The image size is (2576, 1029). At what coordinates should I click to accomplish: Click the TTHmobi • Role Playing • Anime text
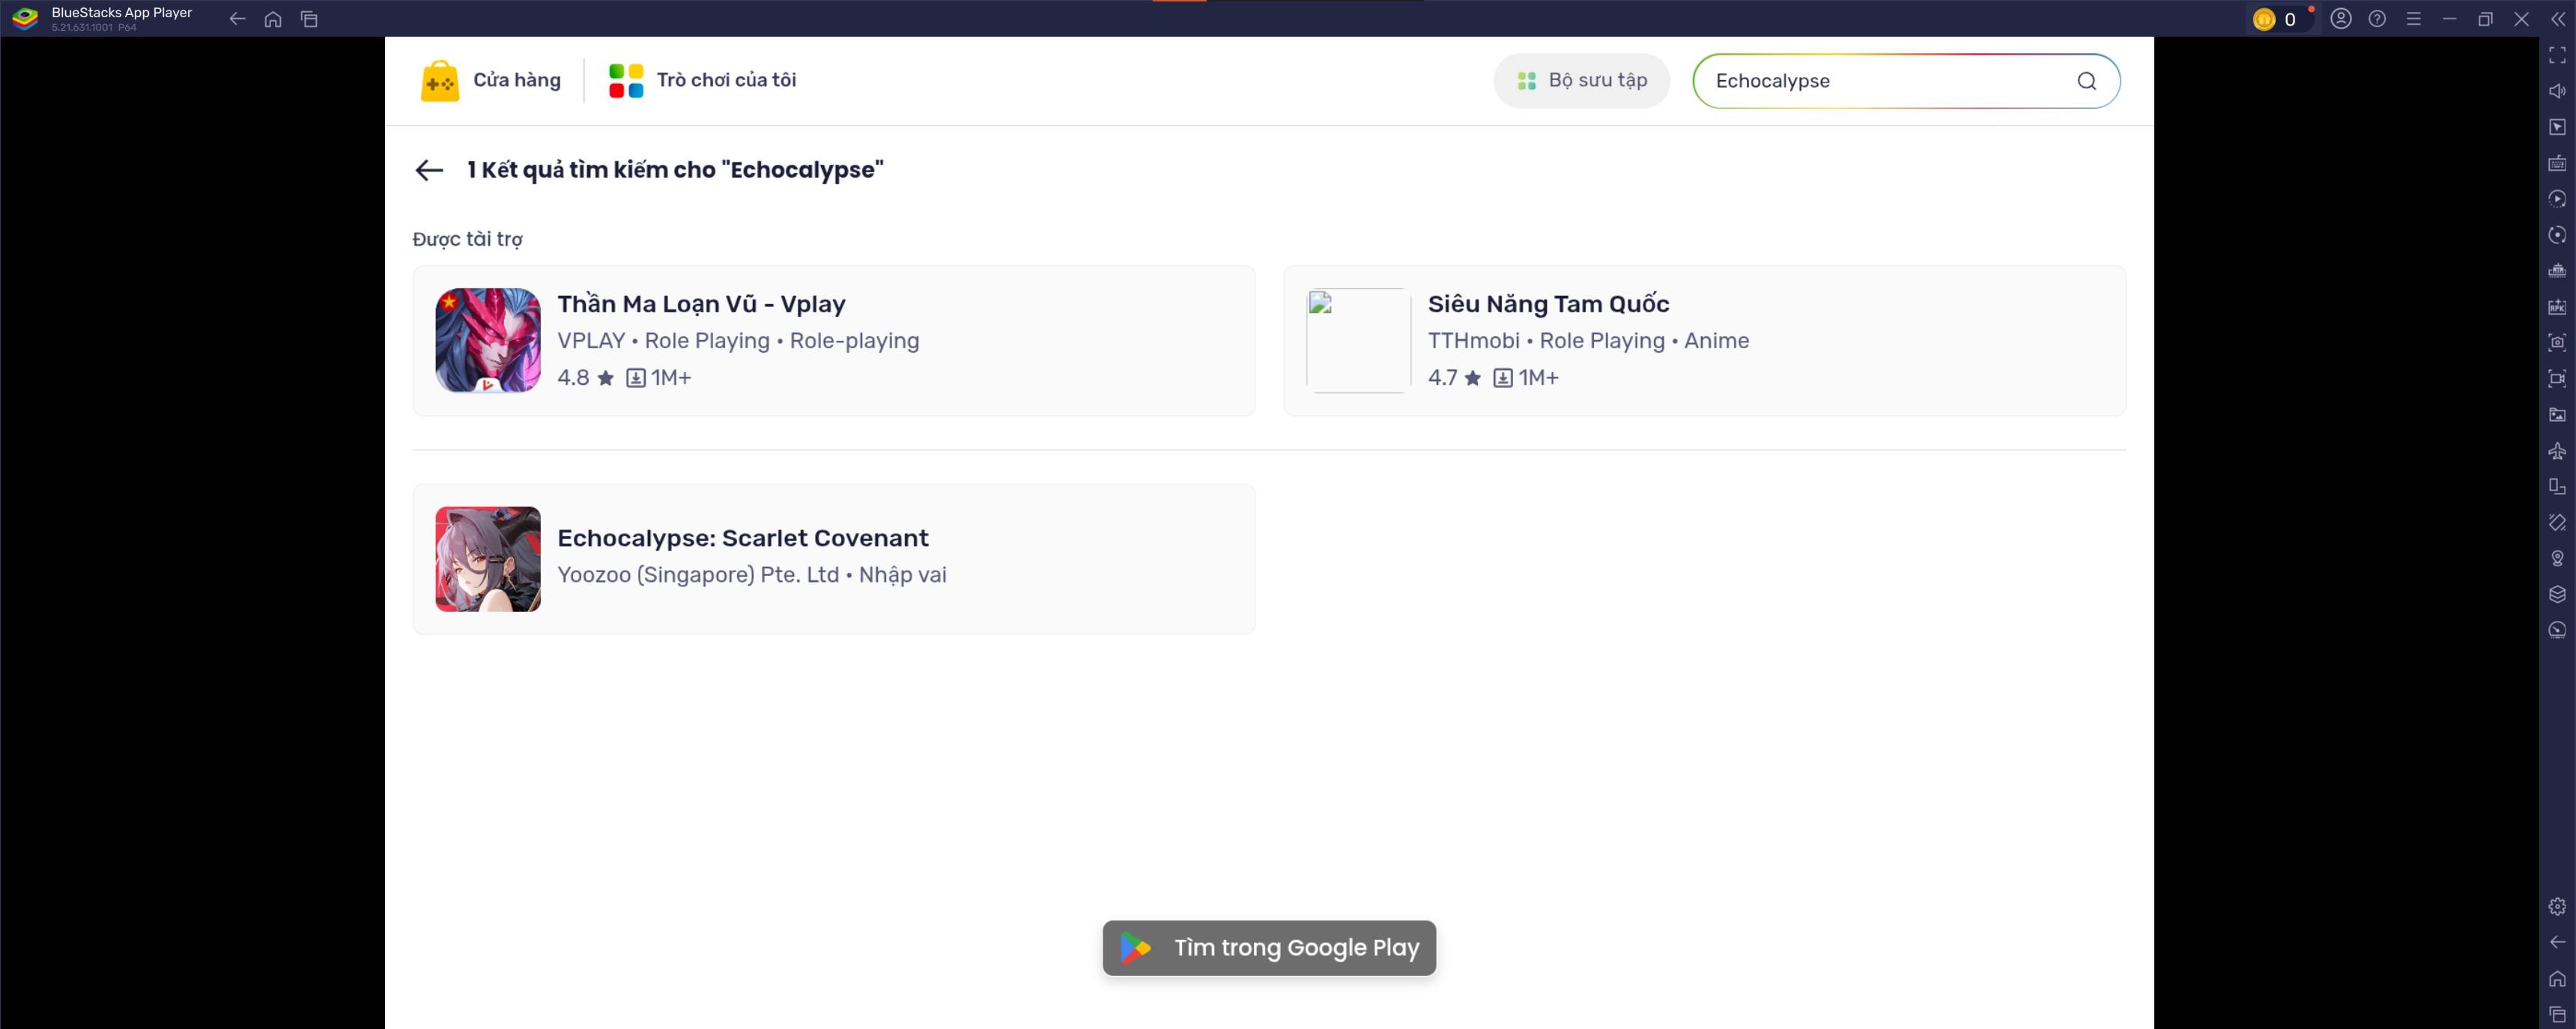[x=1588, y=341]
